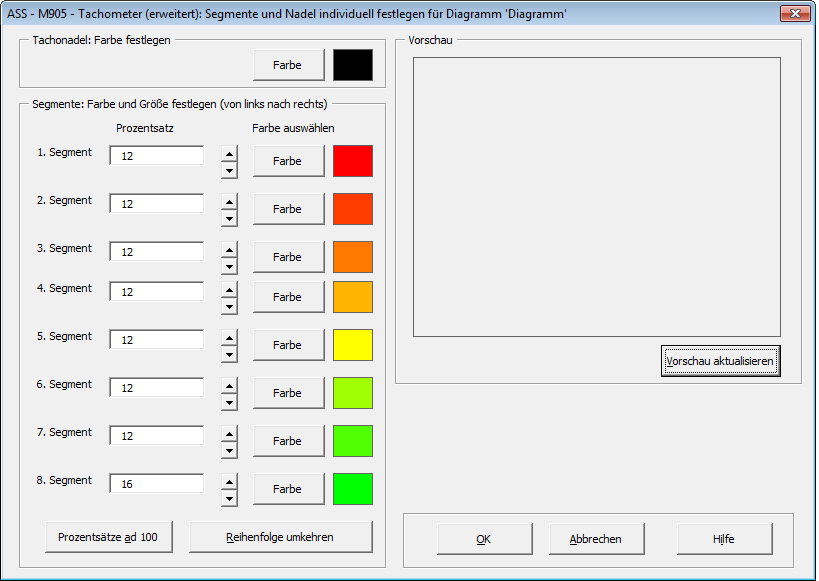This screenshot has height=581, width=819.
Task: Increase 6. Segment value using up spinner
Action: (230, 386)
